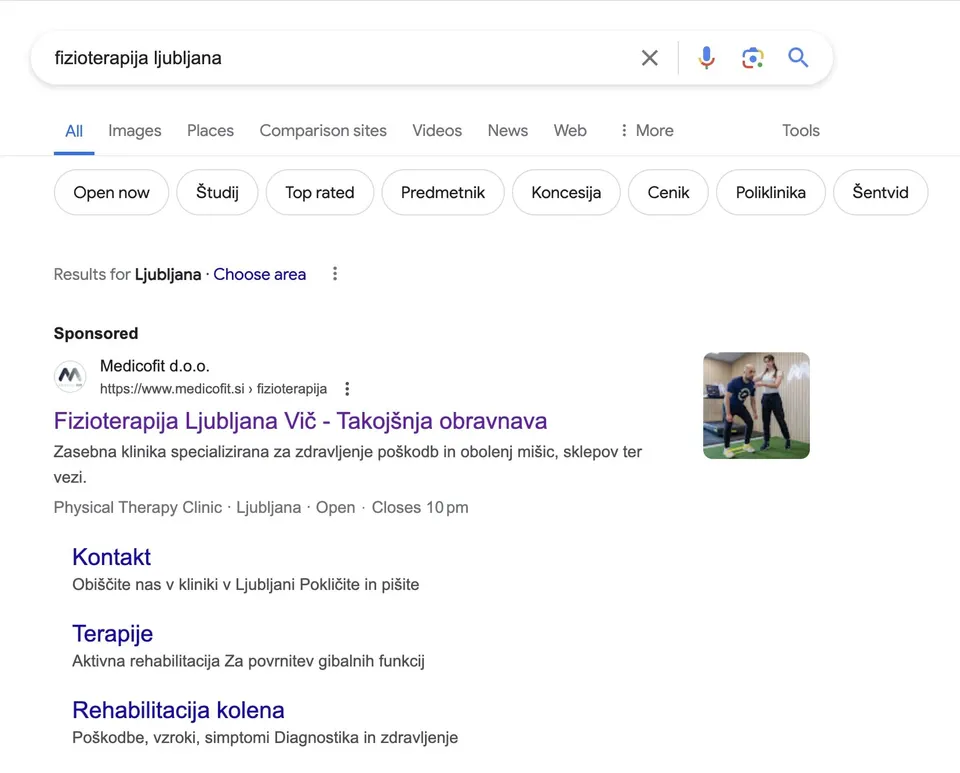
Task: Click the Medicofit d.o.o. advertiser name
Action: click(155, 366)
